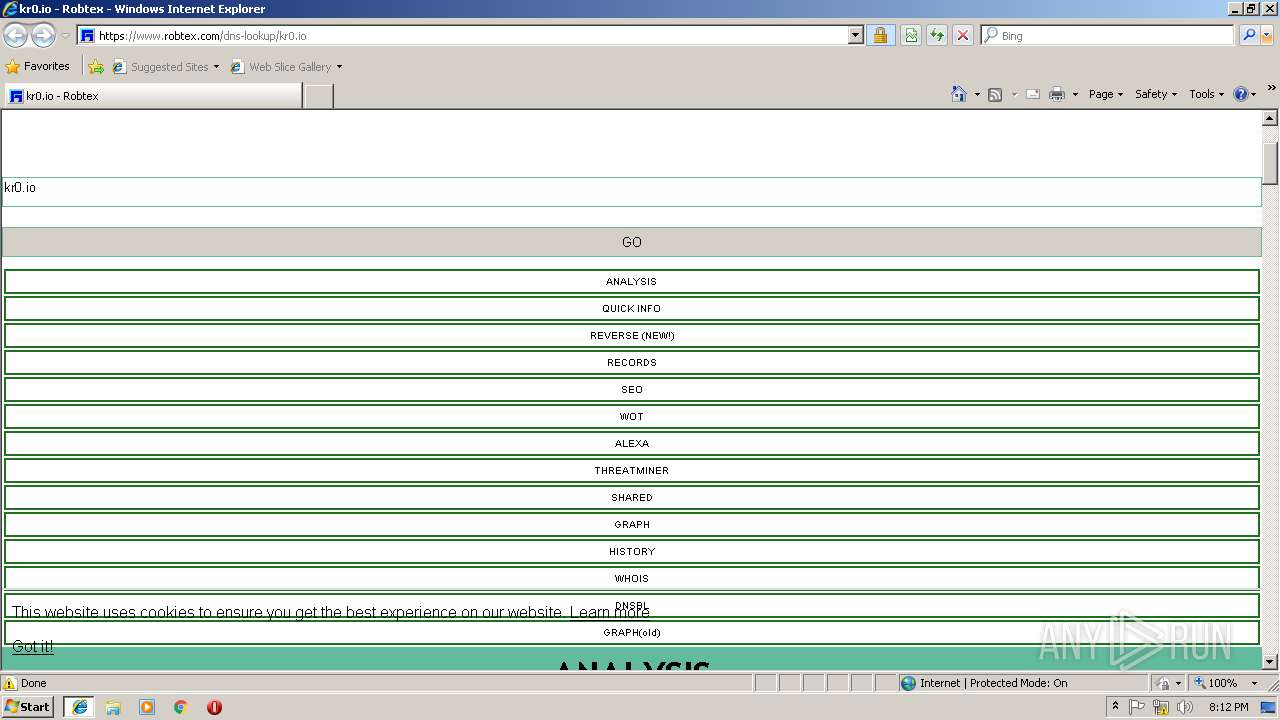The image size is (1280, 720).
Task: Click the volume speaker tray icon
Action: (1185, 707)
